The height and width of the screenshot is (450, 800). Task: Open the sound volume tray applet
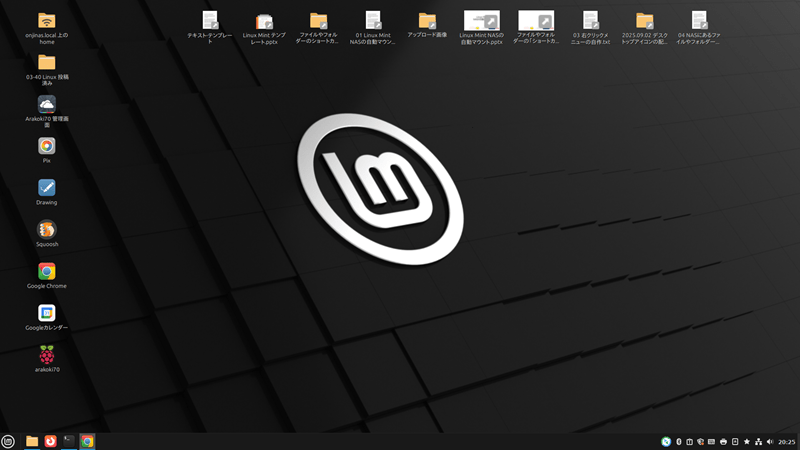click(x=770, y=442)
